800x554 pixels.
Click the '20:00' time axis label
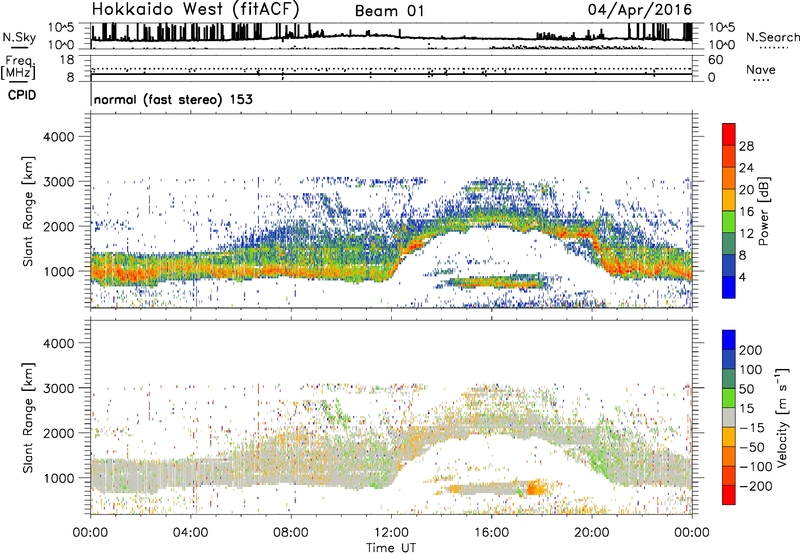(x=591, y=533)
